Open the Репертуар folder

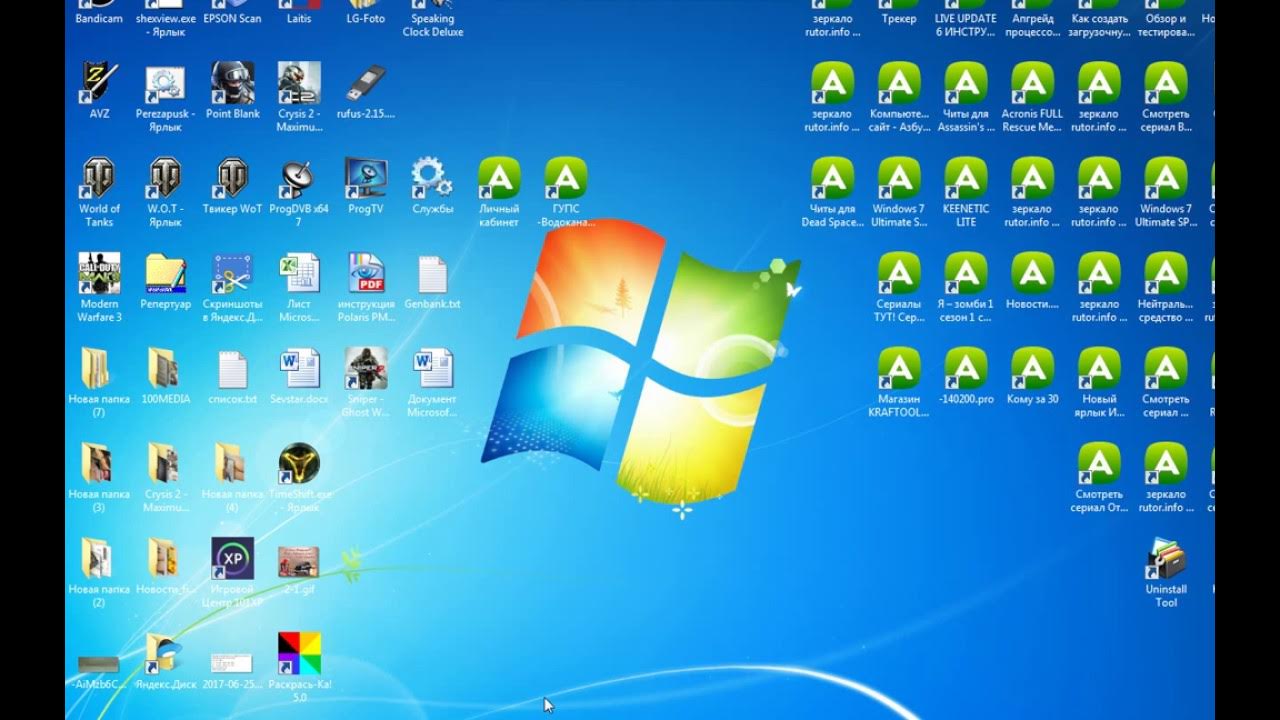click(165, 273)
